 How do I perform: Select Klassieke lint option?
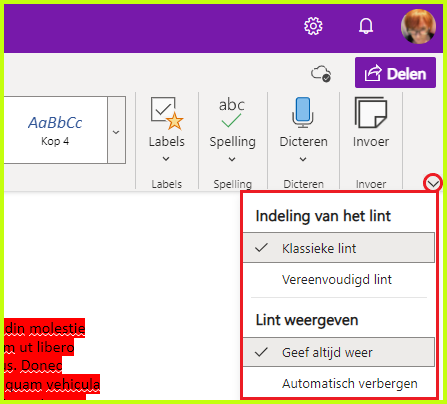(x=339, y=248)
